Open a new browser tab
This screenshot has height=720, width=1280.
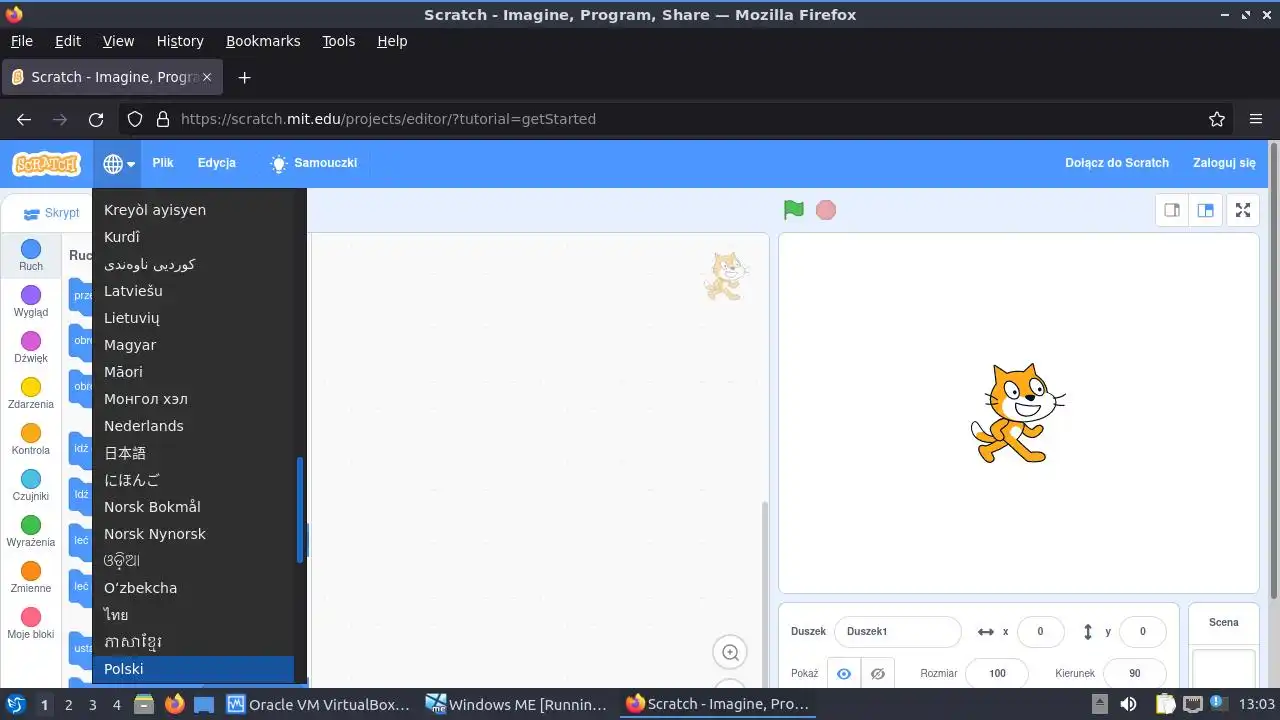tap(244, 77)
